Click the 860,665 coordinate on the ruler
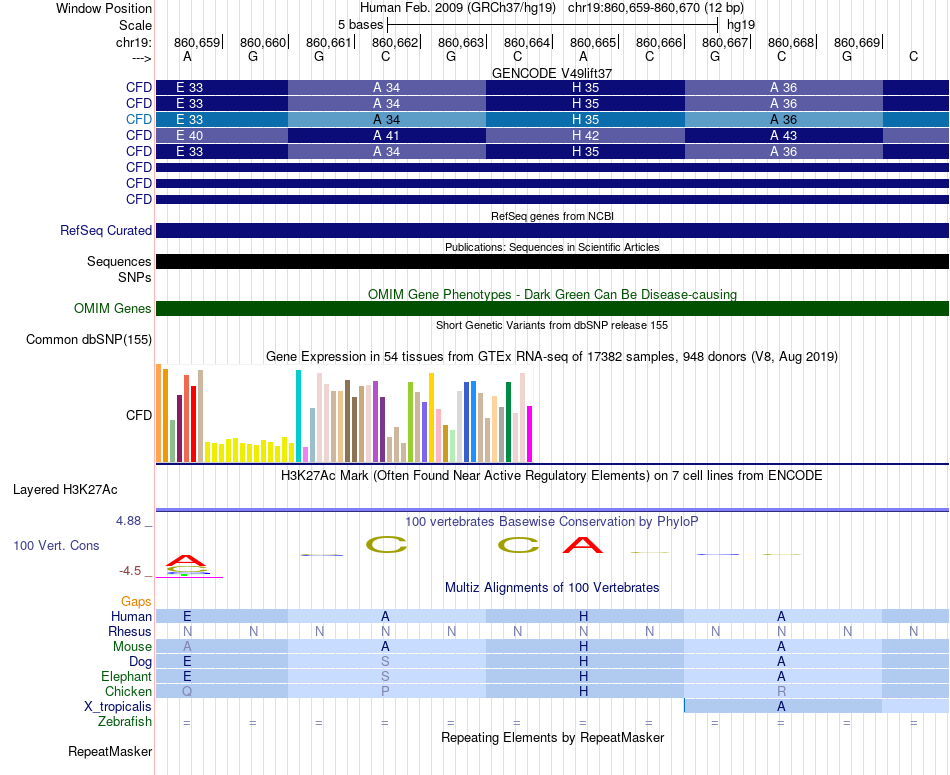This screenshot has width=950, height=775. 593,42
